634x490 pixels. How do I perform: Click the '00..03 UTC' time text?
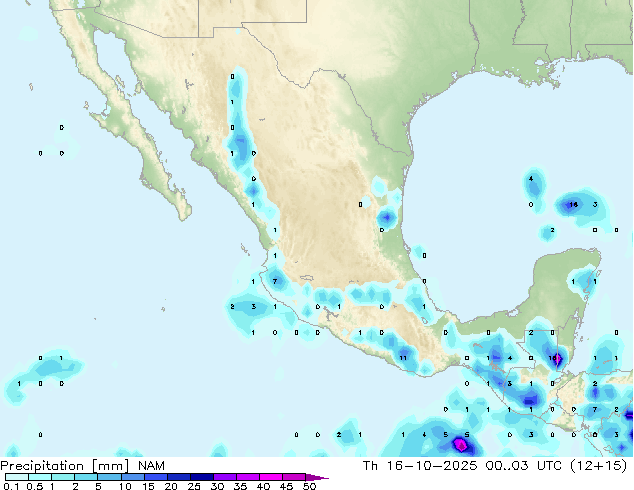click(524, 466)
